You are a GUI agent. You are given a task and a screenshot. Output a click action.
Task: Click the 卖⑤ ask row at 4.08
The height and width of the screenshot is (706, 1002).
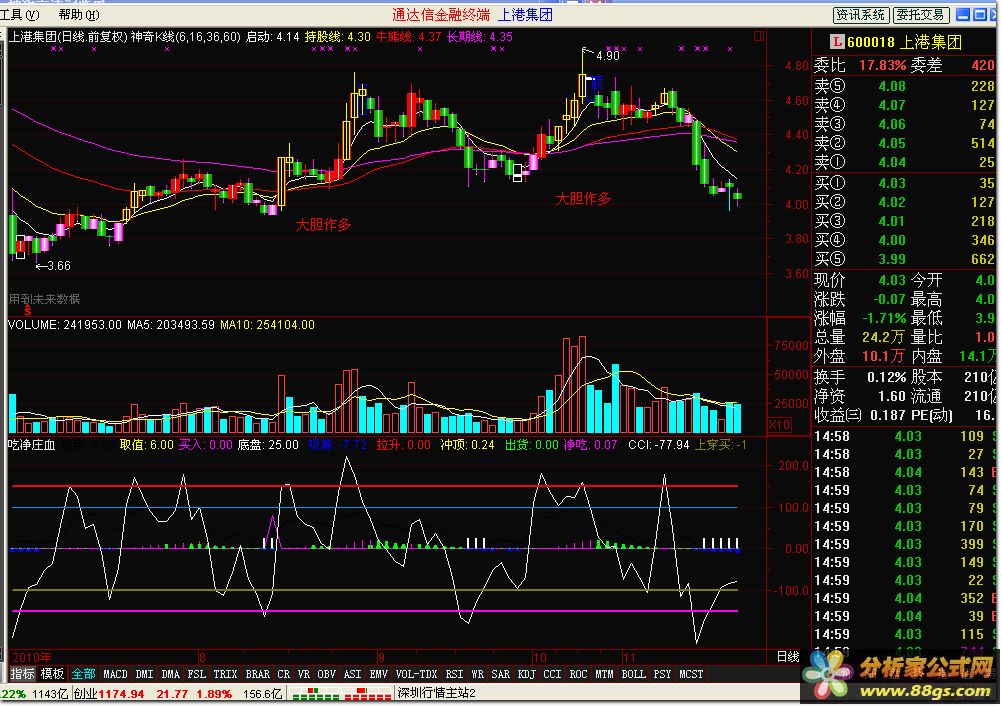point(904,86)
